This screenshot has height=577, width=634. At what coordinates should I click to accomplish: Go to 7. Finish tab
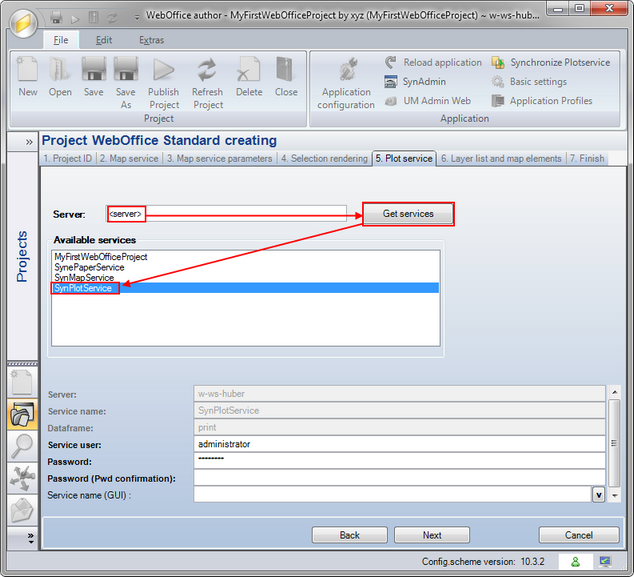pos(587,159)
